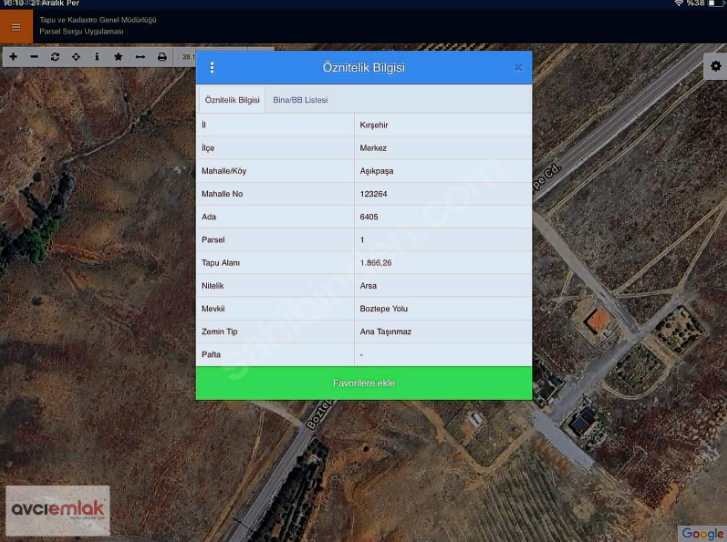
Task: Select the Öznitelik Bilgisi tab
Action: point(232,100)
